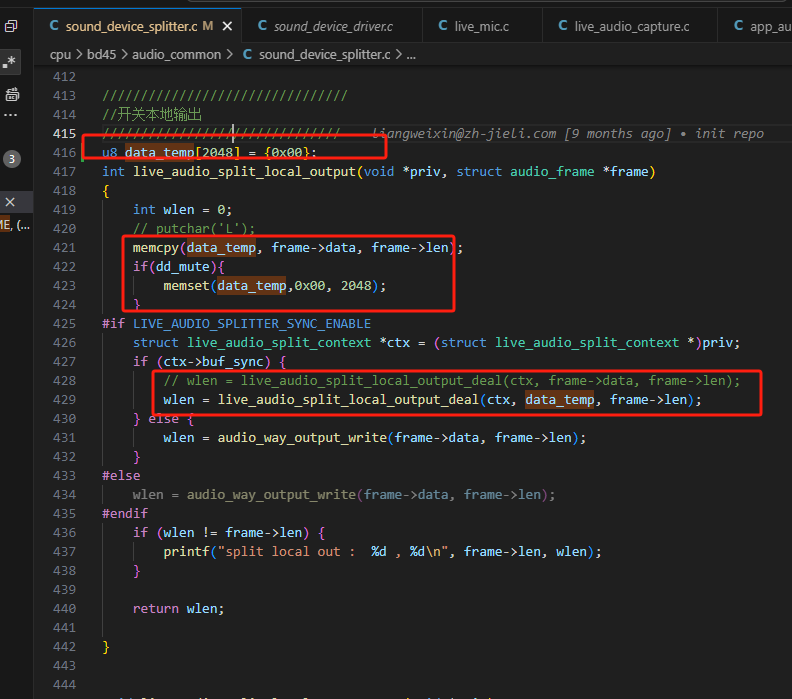This screenshot has height=699, width=792.
Task: Dismiss the highlighted search result with X
Action: tap(10, 202)
